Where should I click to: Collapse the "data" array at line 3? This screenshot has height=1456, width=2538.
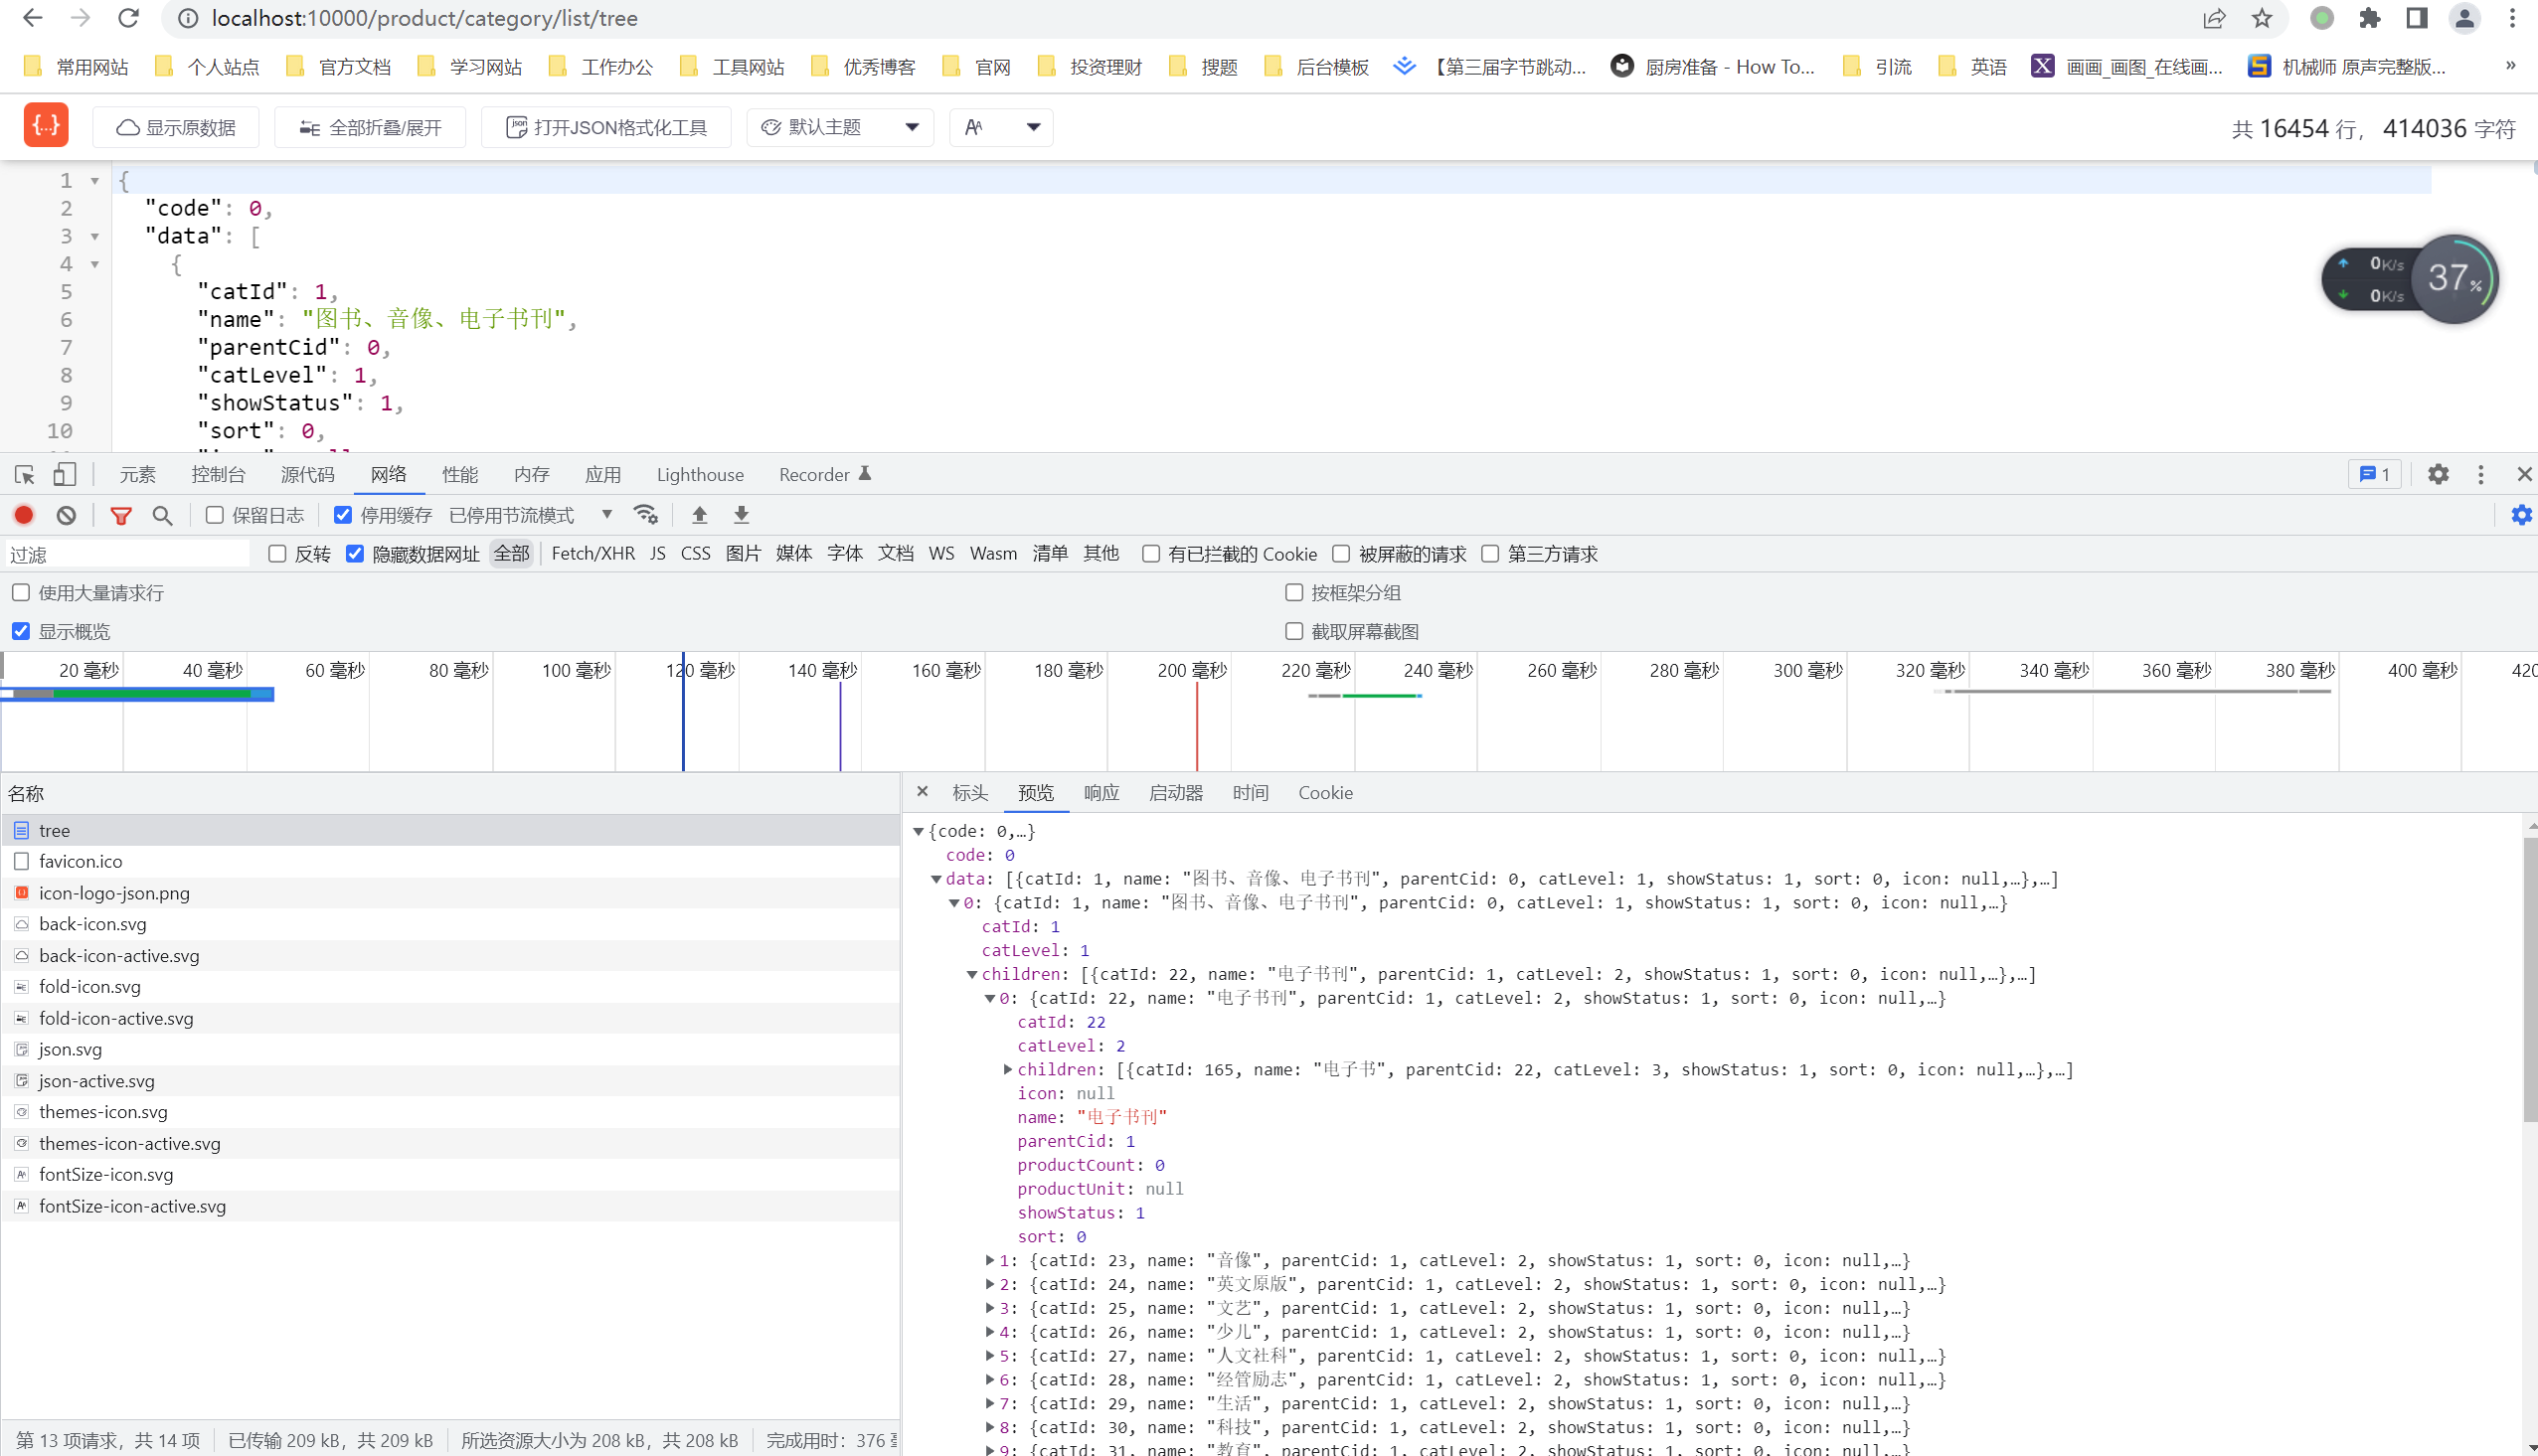coord(95,237)
